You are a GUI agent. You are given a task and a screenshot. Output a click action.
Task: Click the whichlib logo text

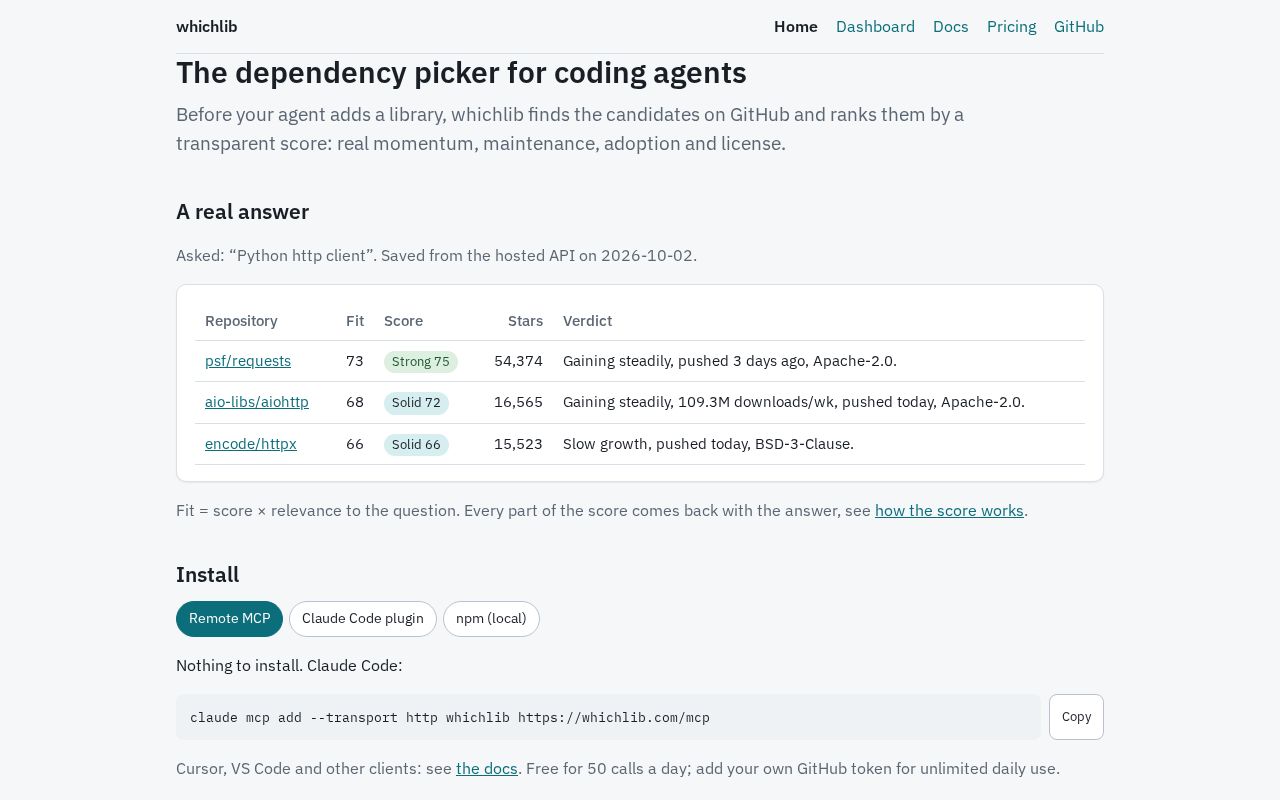(206, 27)
